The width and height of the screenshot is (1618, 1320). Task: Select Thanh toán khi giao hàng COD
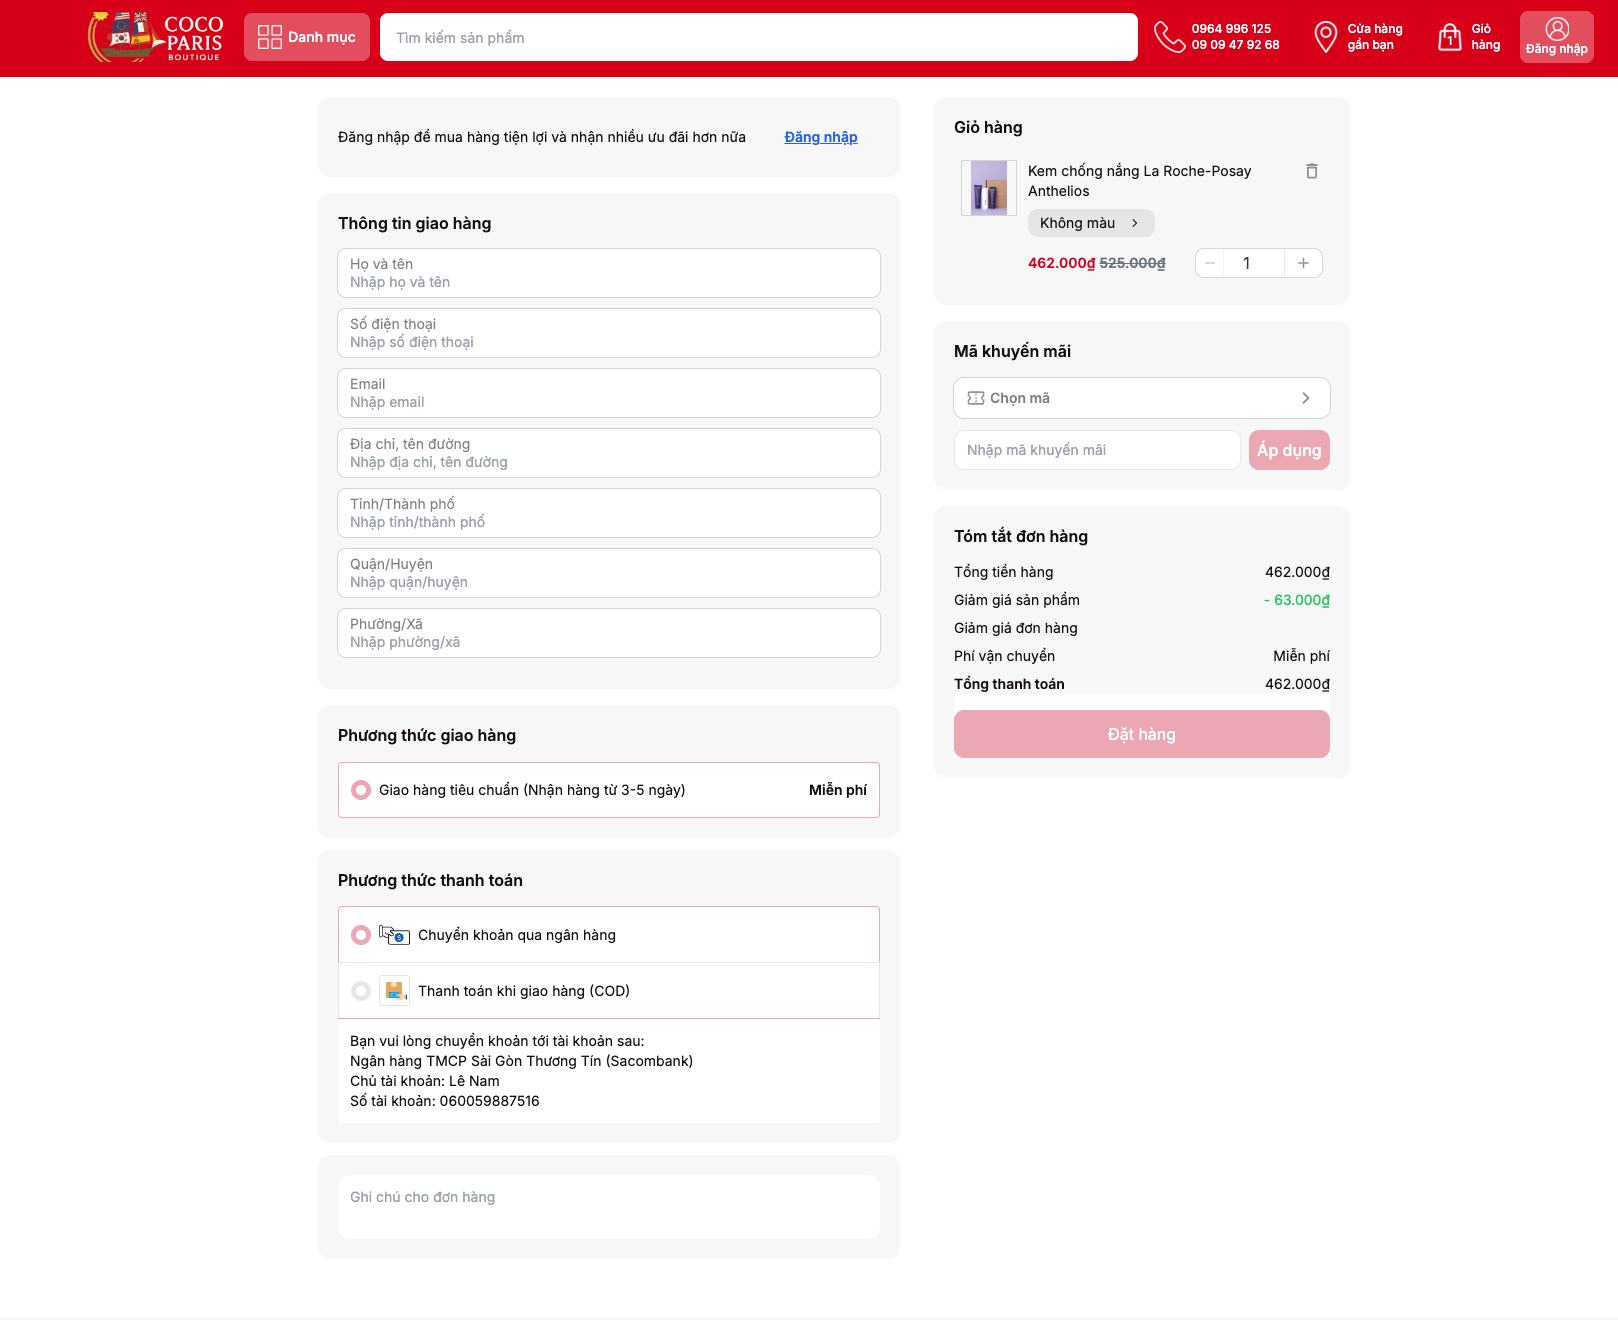(x=361, y=991)
